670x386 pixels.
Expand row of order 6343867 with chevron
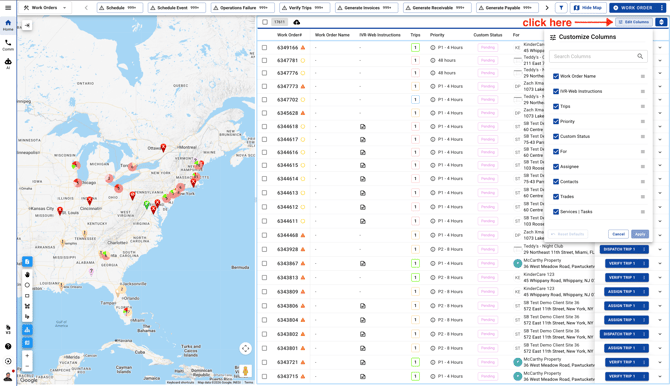click(660, 263)
